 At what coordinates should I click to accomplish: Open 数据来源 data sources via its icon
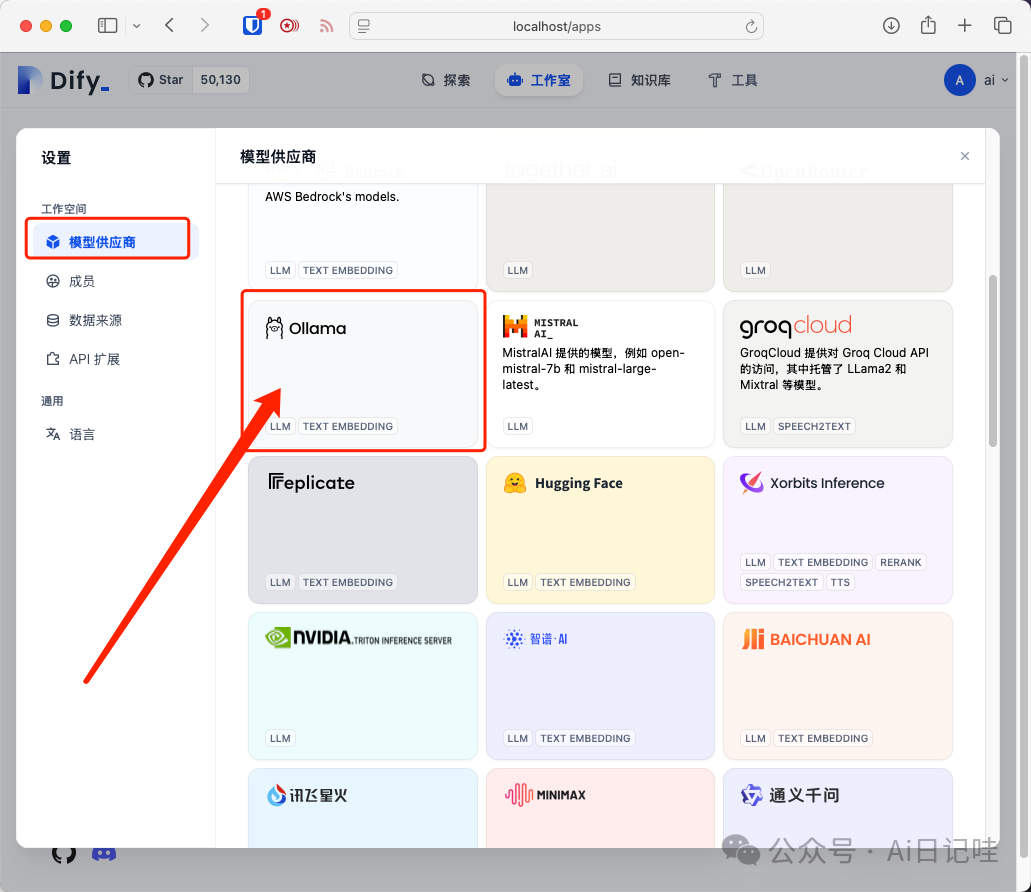[51, 319]
